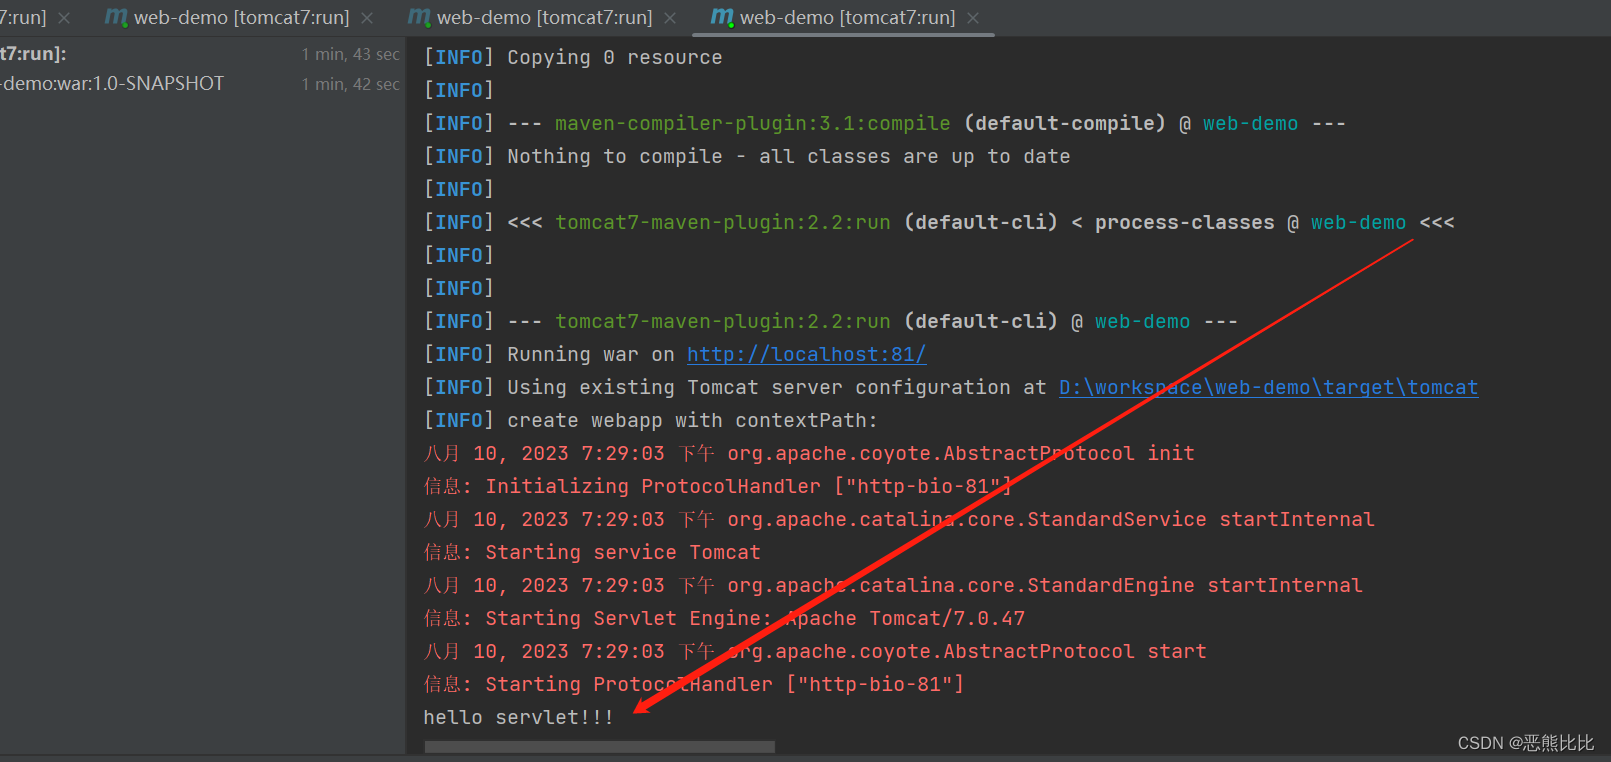Image resolution: width=1611 pixels, height=762 pixels.
Task: Click the 'process-classes' text in the log
Action: 1184,222
